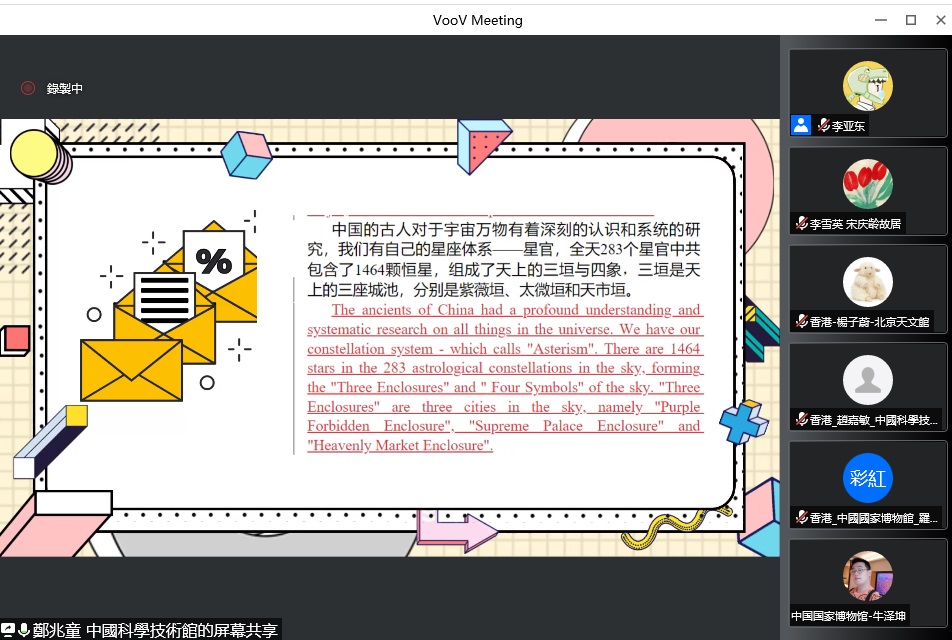This screenshot has height=640, width=952.
Task: Click the VooV Meeting window title
Action: click(x=477, y=20)
